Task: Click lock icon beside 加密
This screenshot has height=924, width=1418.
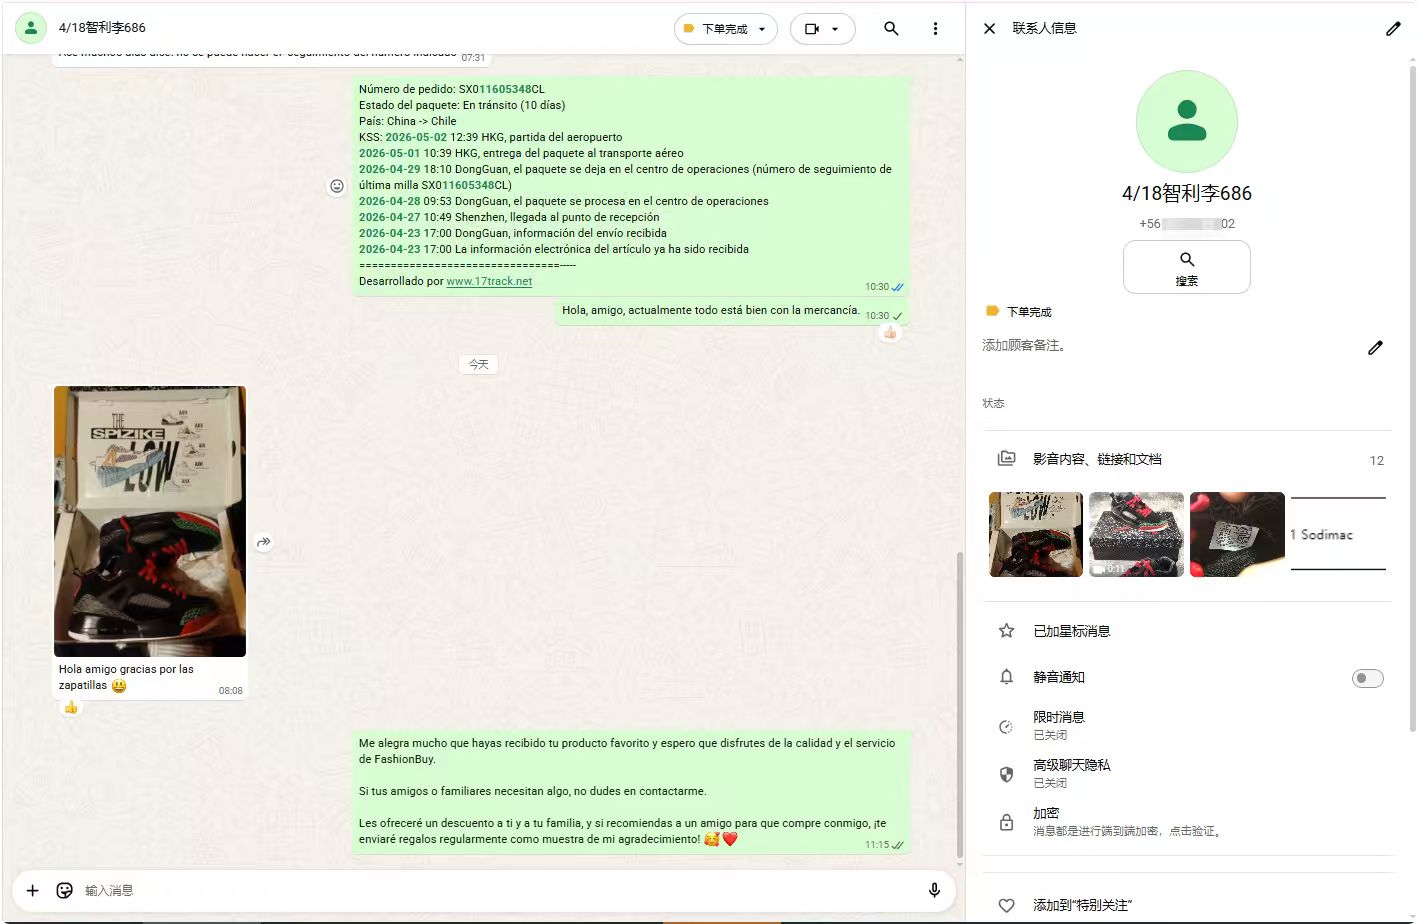Action: click(1006, 822)
